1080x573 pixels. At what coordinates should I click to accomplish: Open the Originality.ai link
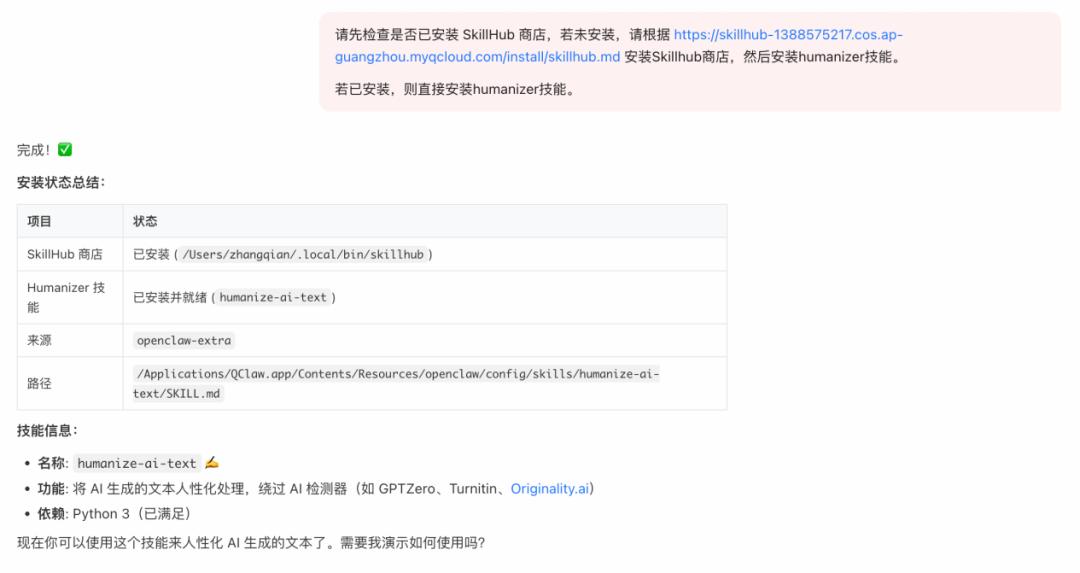tap(551, 489)
